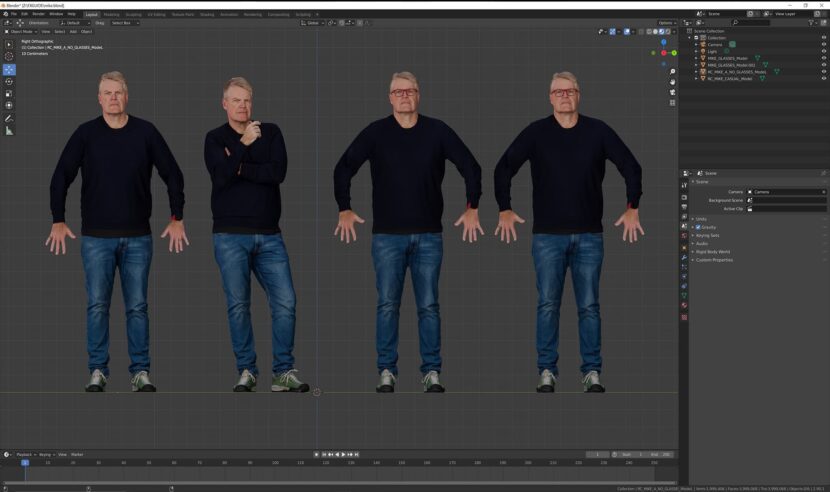Viewport: 830px width, 492px height.
Task: Select the Move tool in the toolbar
Action: (x=9, y=70)
